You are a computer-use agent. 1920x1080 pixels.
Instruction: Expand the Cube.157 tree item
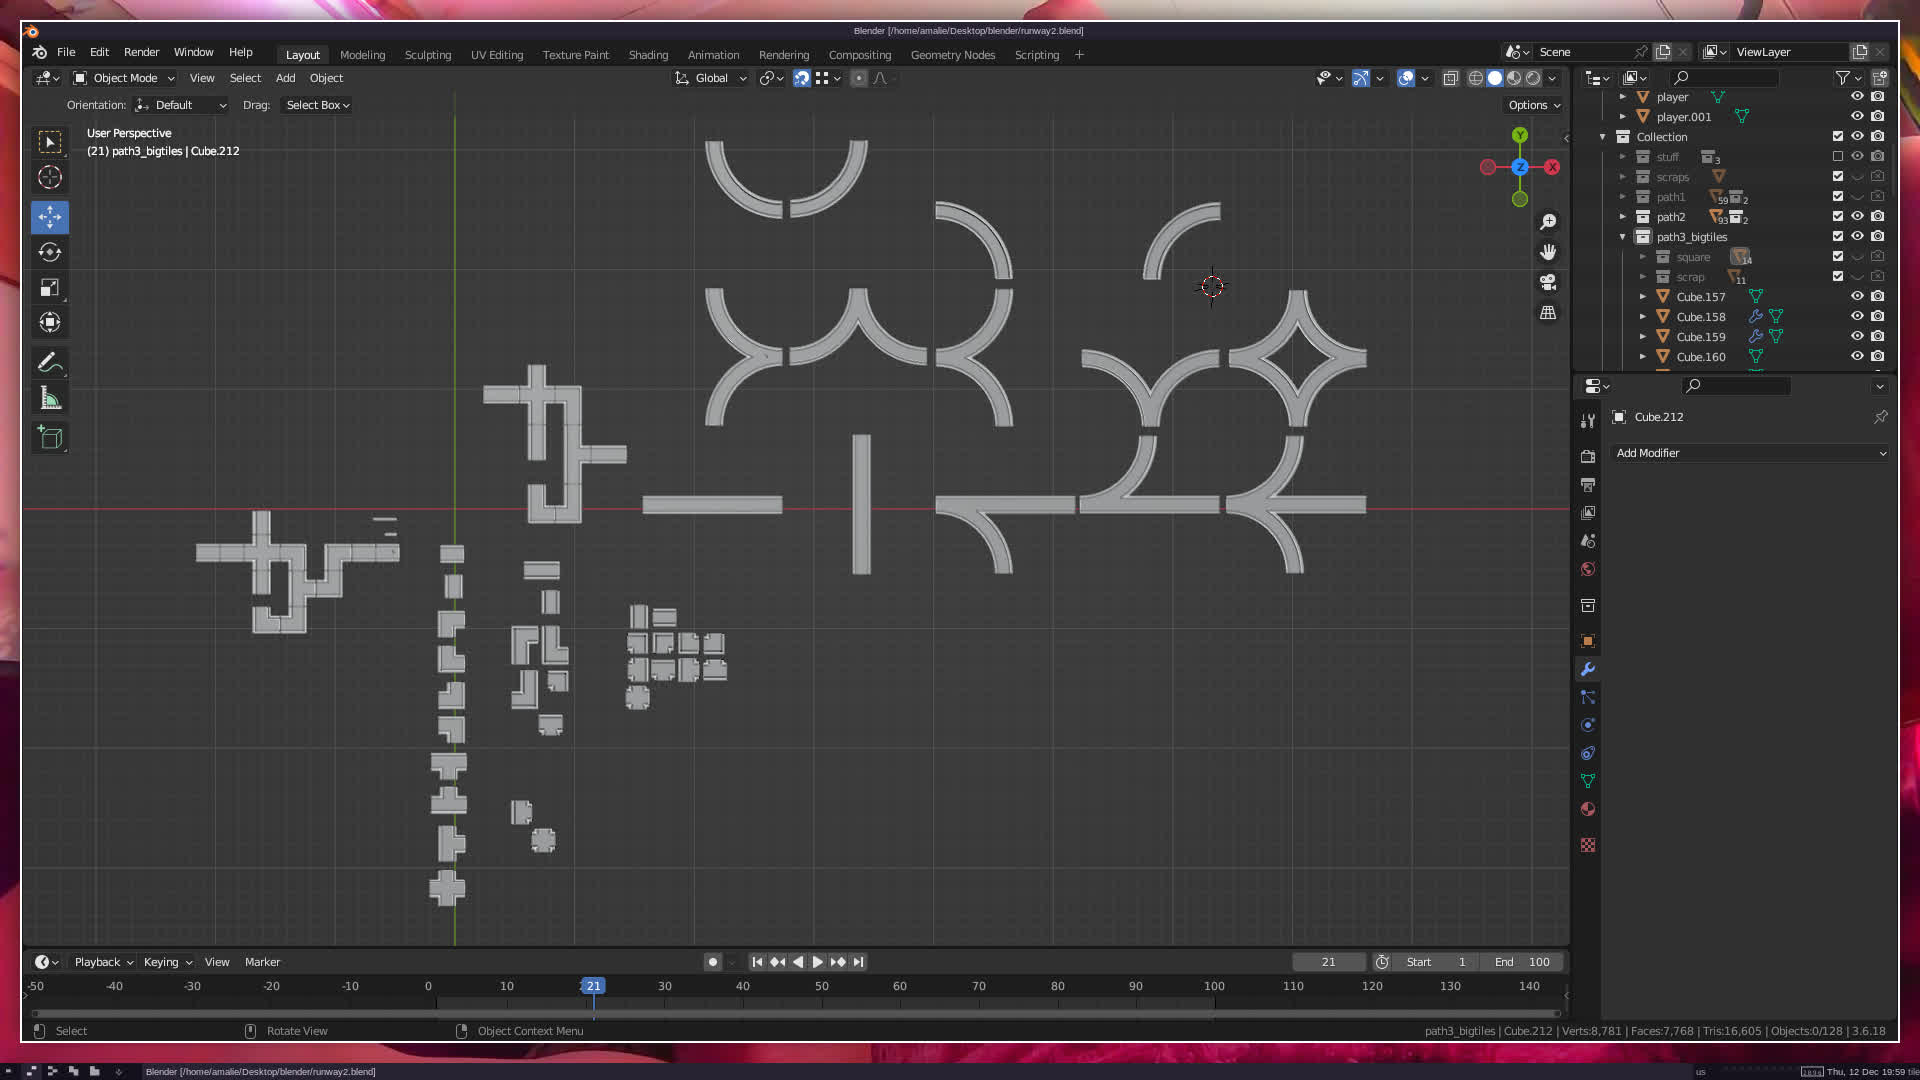click(x=1643, y=297)
